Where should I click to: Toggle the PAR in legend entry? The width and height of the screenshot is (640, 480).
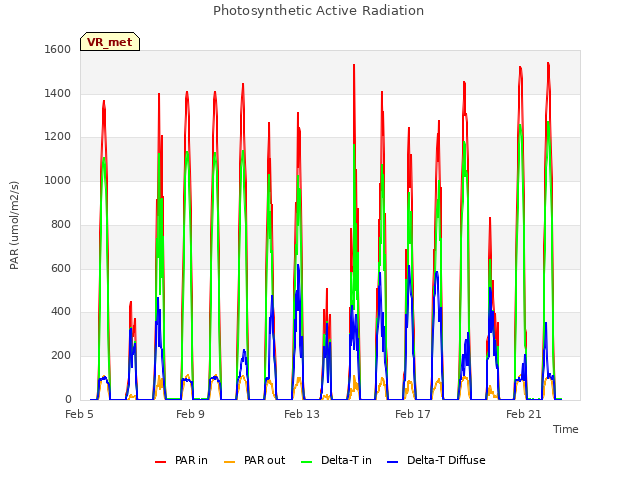(x=181, y=460)
